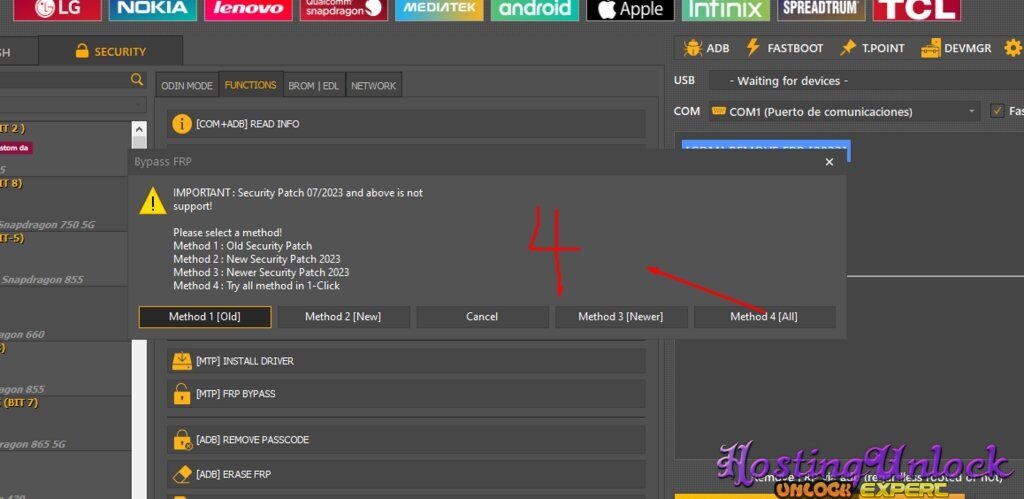Click the search magnifier in model list
The height and width of the screenshot is (499, 1024).
point(136,80)
